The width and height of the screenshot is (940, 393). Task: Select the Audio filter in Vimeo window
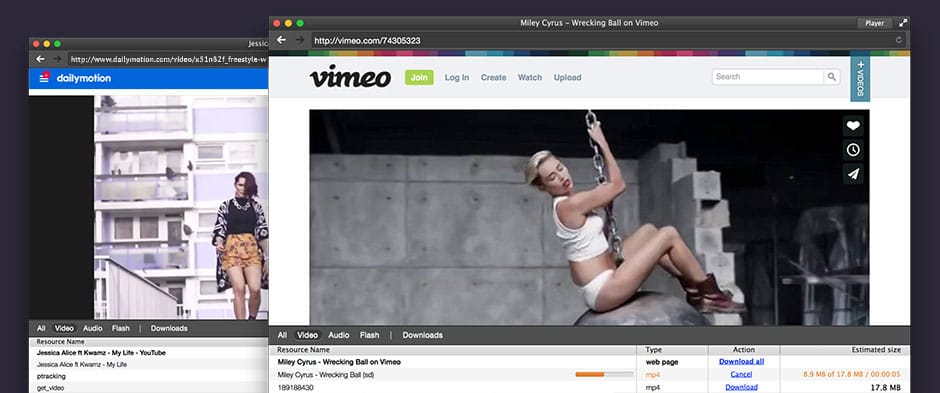coord(339,335)
